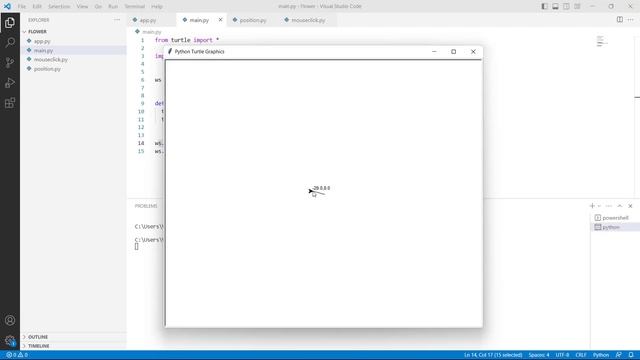Screen dimensions: 640x360
Task: Click the CRLF line ending status entry
Action: tap(581, 355)
